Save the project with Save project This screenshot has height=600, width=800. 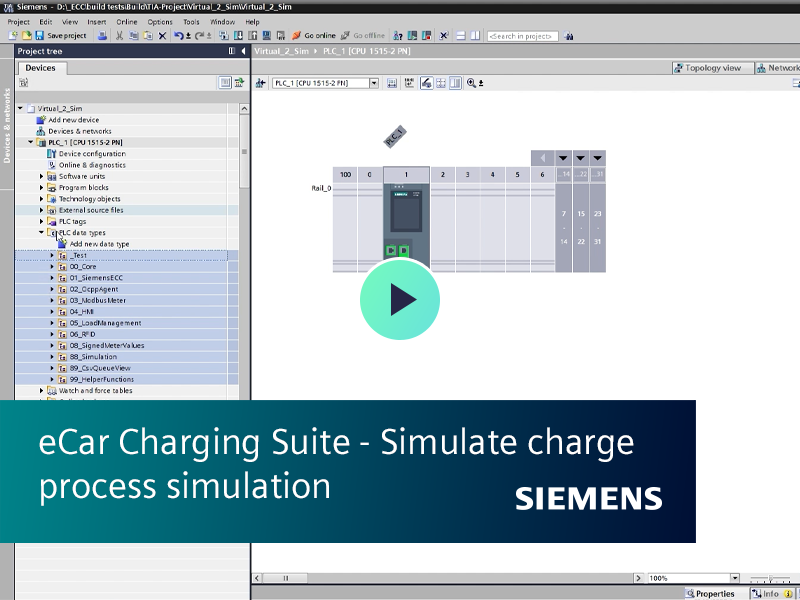point(61,36)
